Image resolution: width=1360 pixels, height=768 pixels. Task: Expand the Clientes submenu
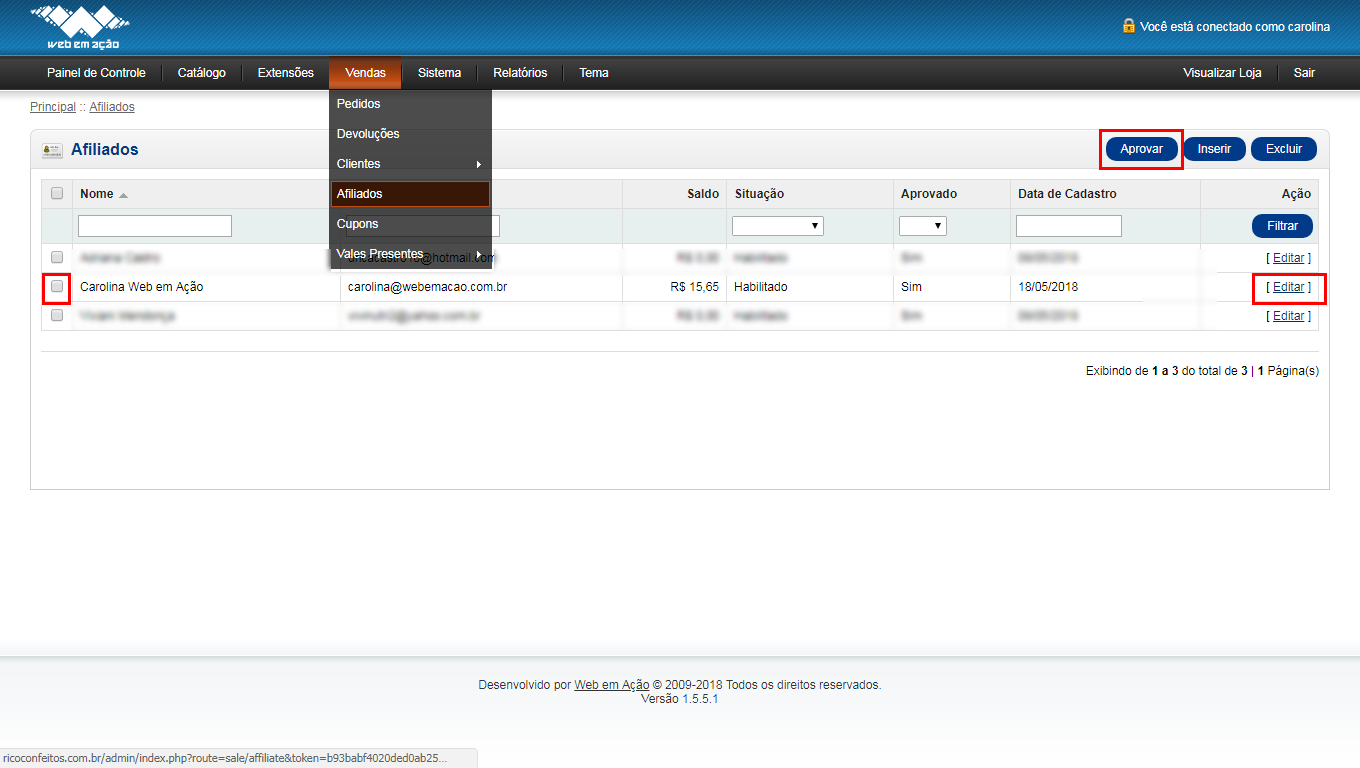click(410, 164)
